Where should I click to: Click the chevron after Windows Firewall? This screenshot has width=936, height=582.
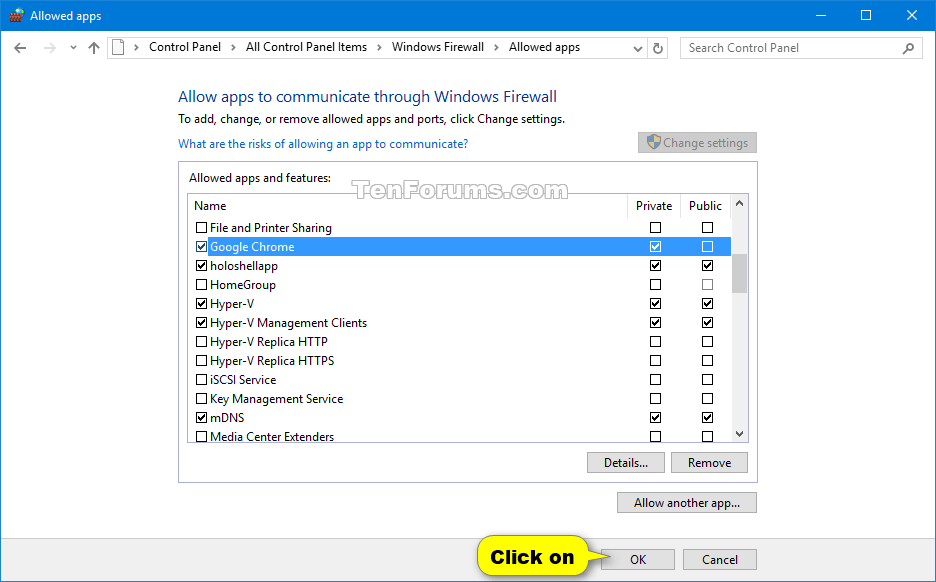click(495, 47)
